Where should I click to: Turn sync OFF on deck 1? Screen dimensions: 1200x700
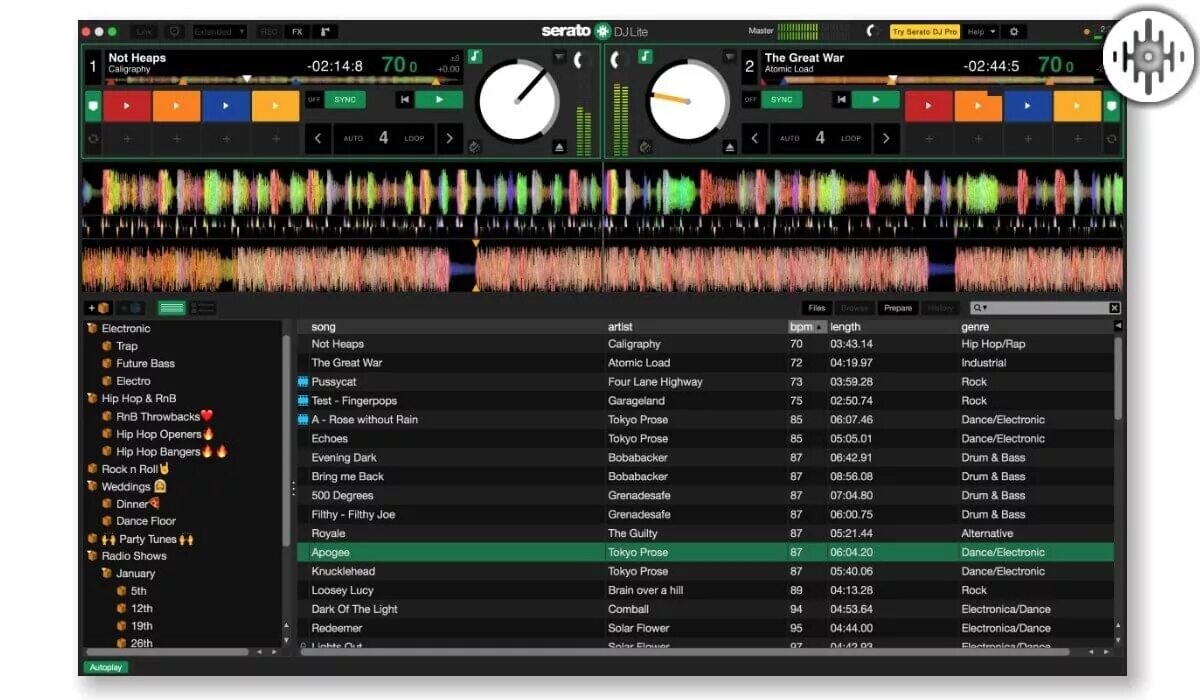click(314, 100)
